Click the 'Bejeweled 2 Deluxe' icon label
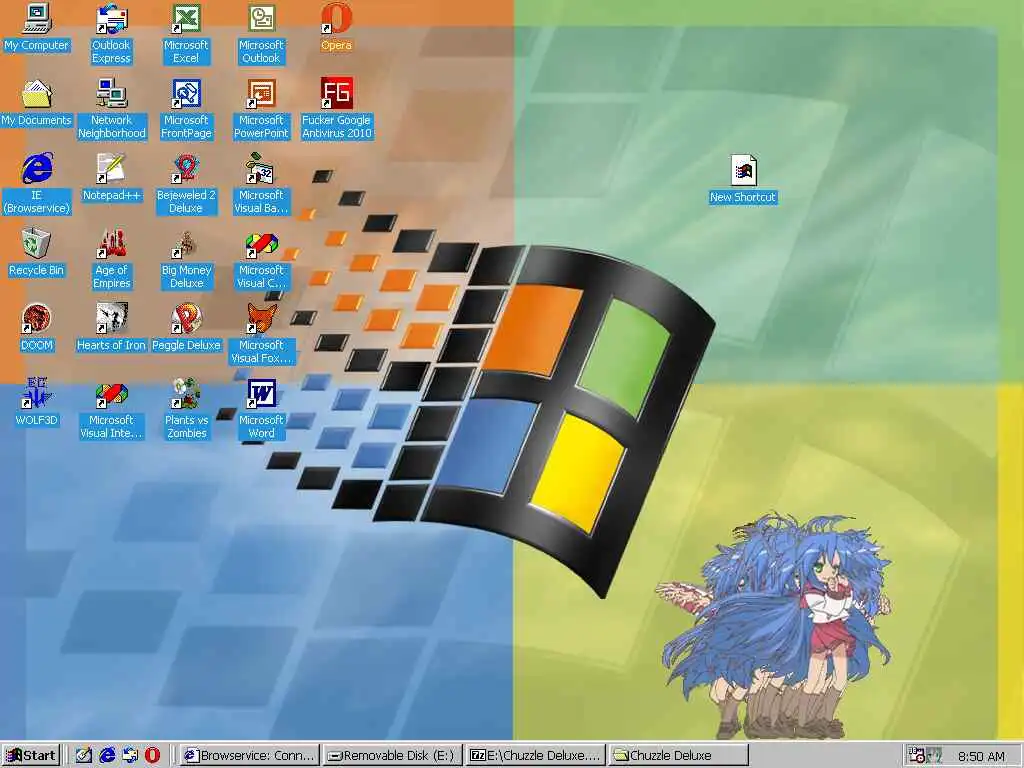This screenshot has width=1024, height=768. click(x=186, y=202)
